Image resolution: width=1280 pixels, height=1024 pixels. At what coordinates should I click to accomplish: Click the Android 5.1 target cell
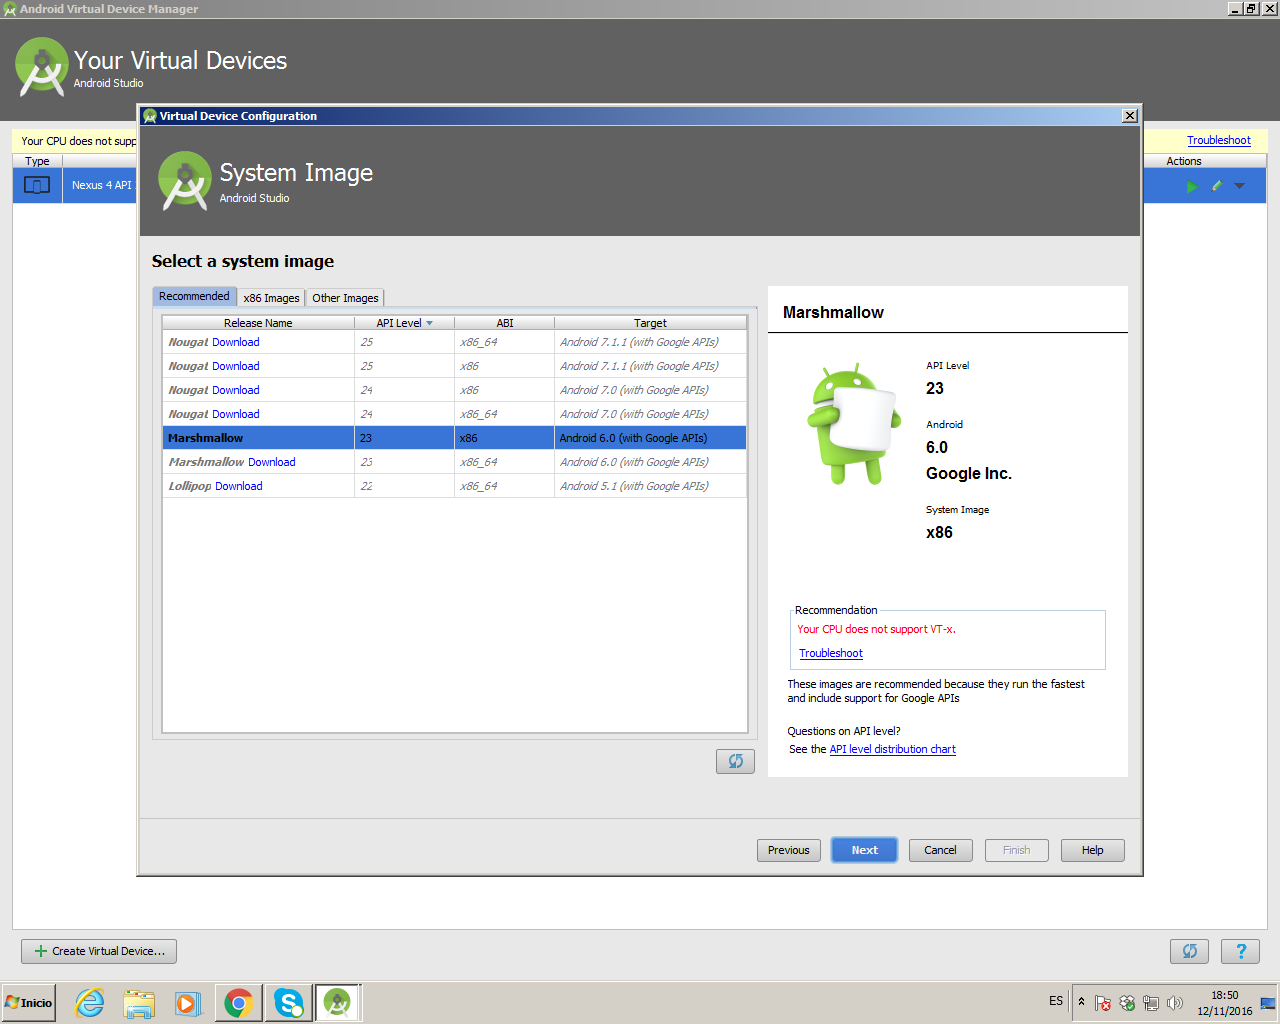(x=650, y=486)
